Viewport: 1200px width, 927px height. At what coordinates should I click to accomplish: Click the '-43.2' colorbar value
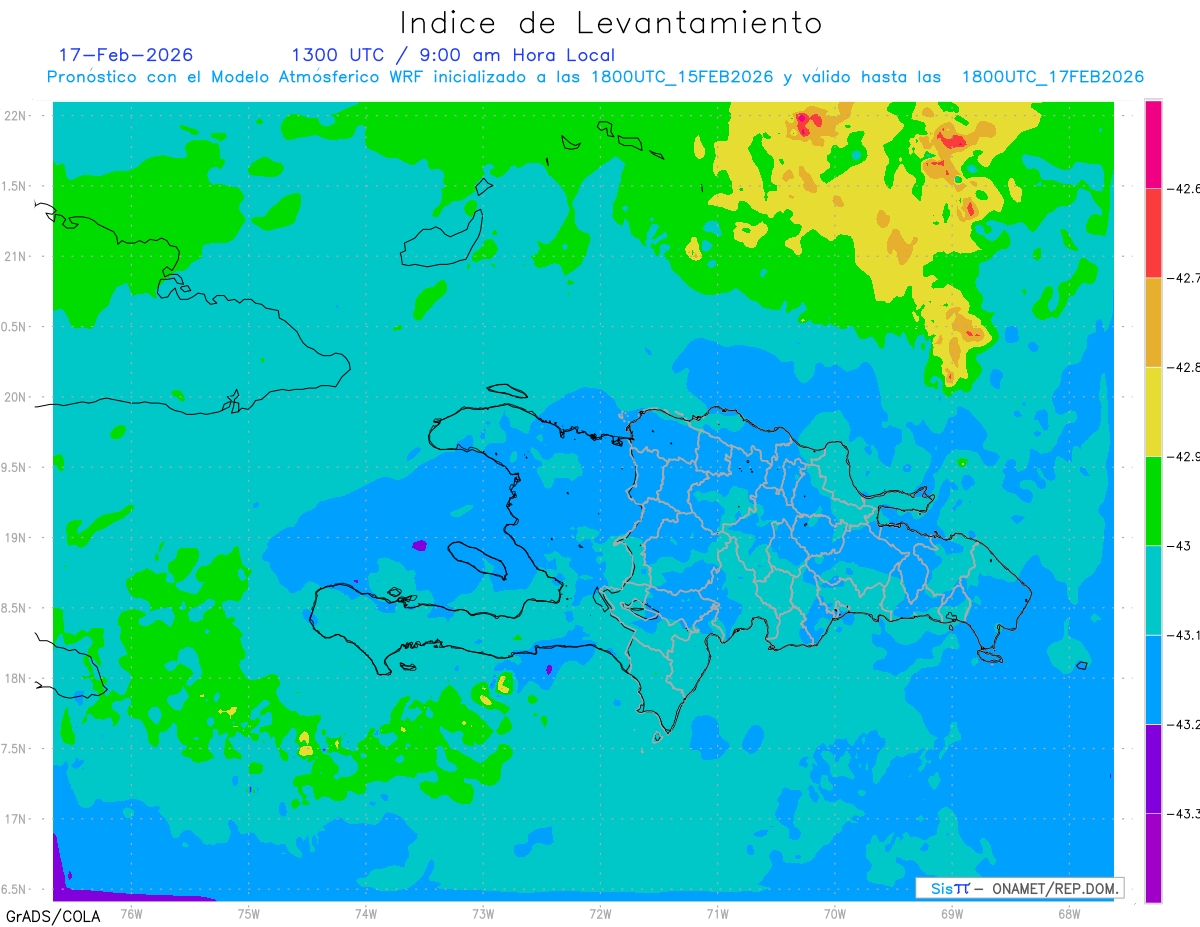click(1182, 724)
